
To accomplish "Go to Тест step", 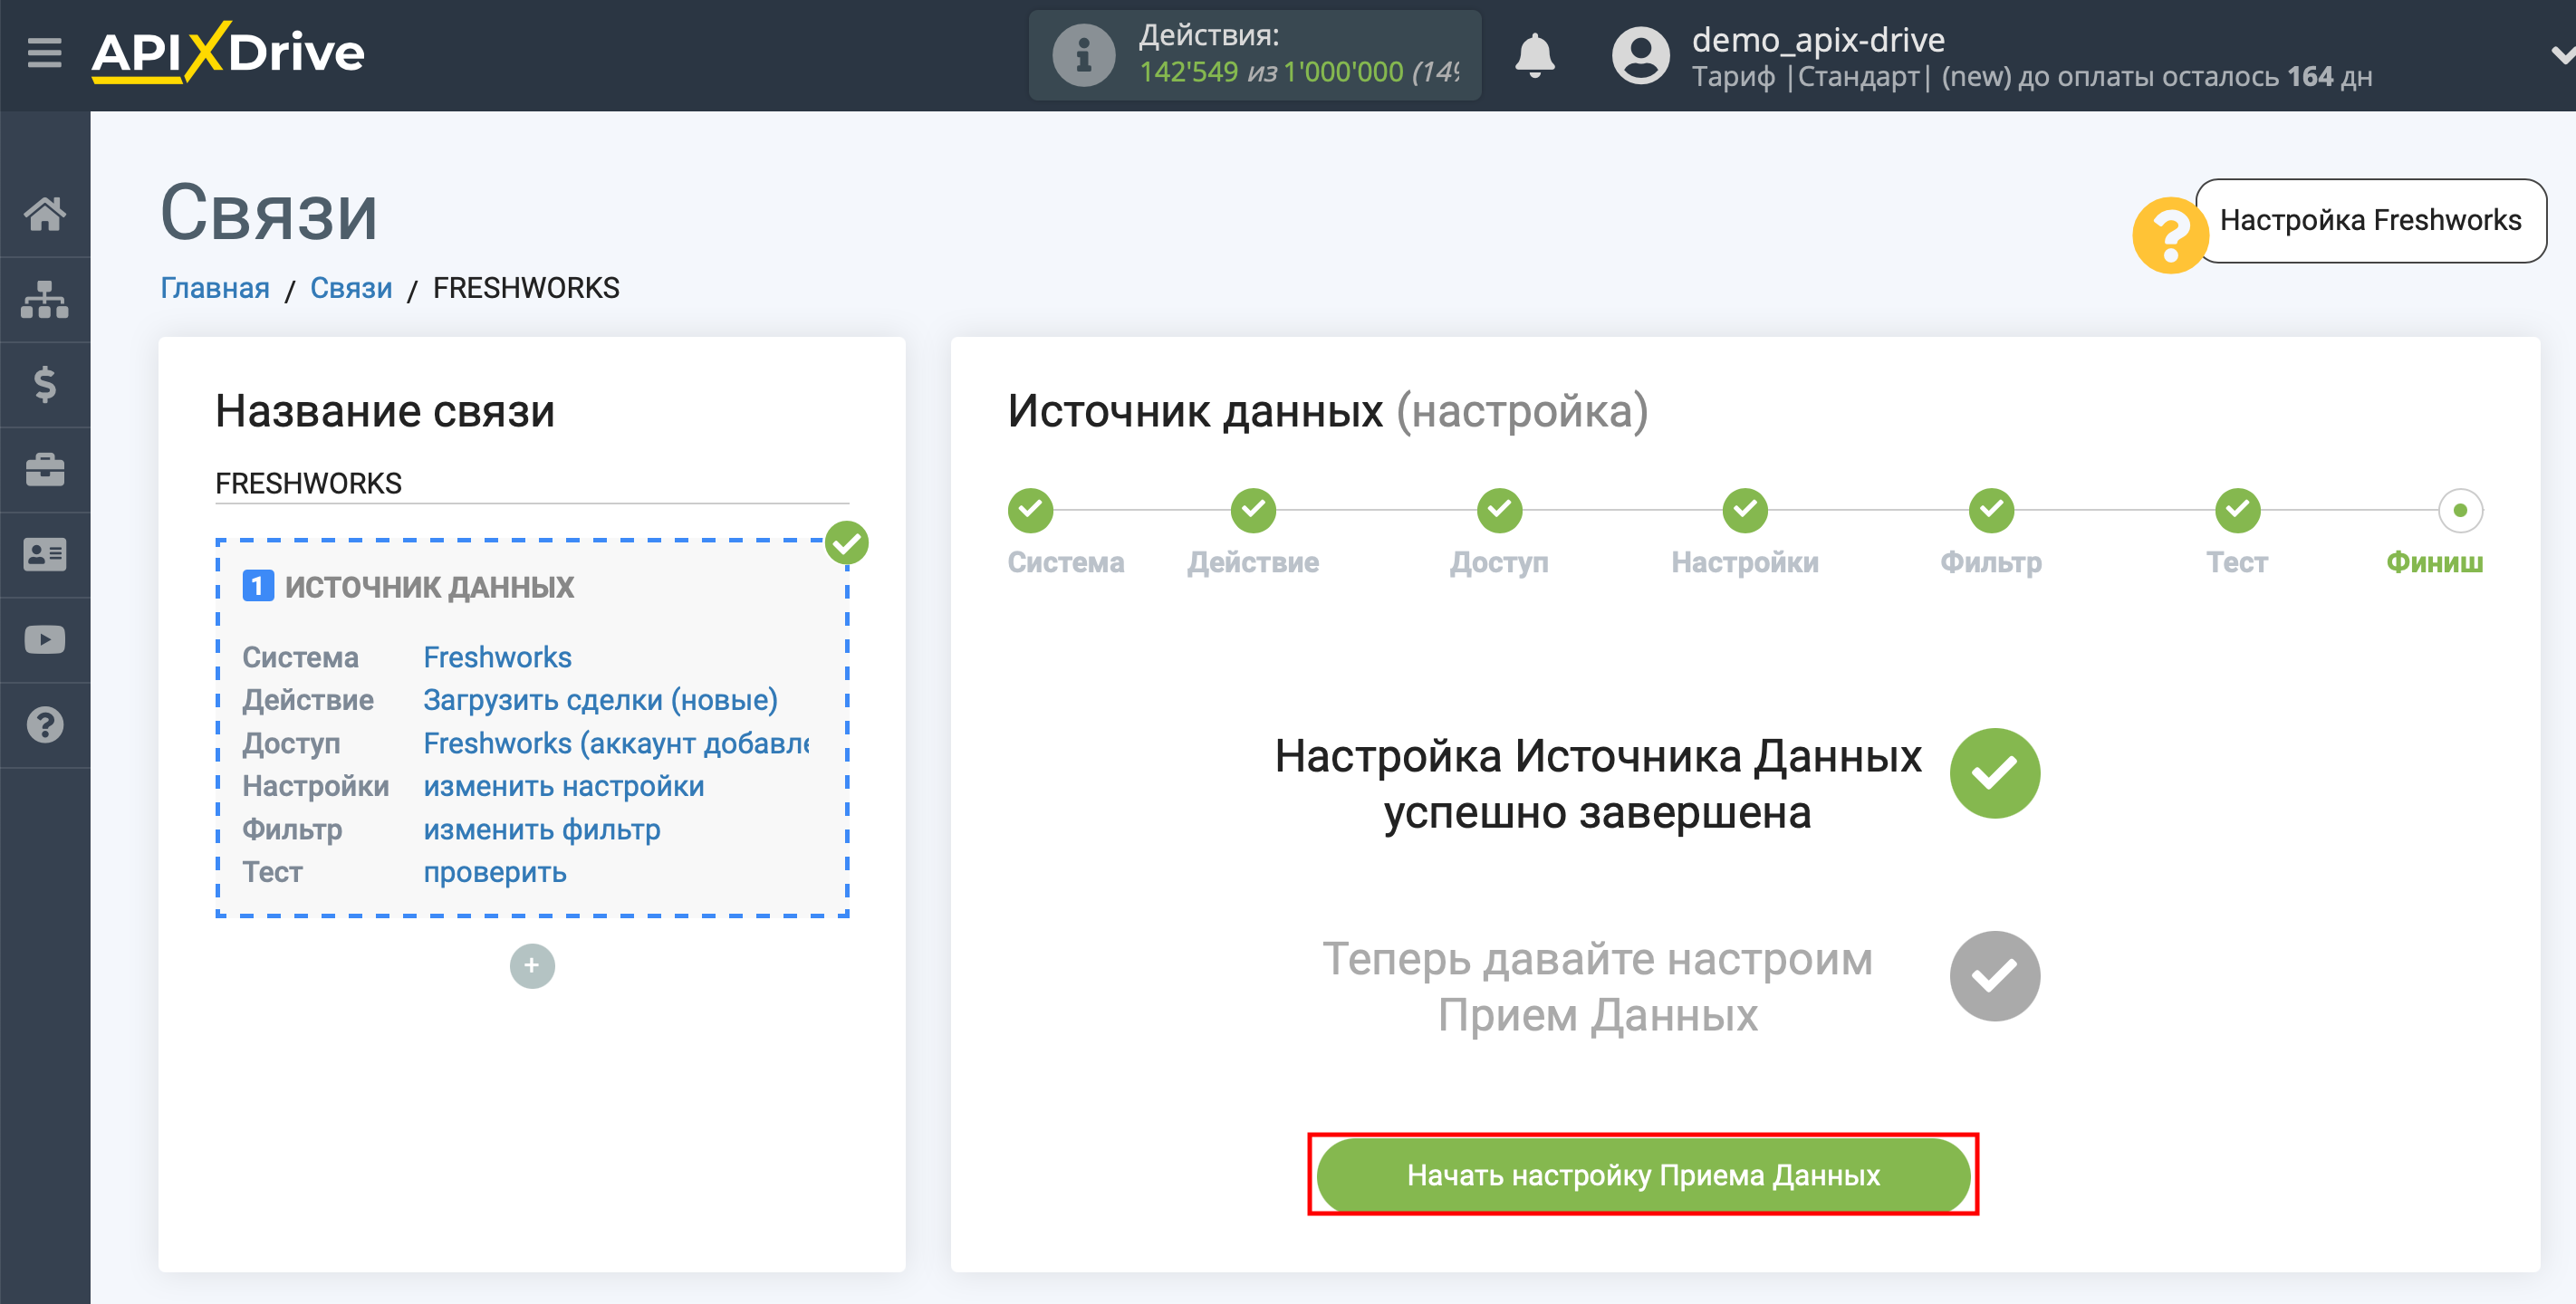I will click(x=2236, y=510).
